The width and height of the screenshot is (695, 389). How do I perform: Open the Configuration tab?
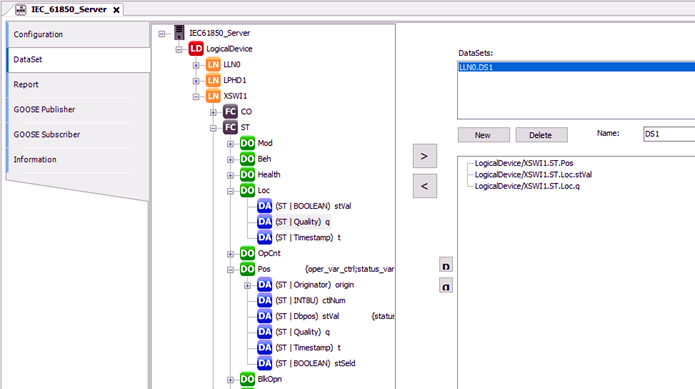pos(79,35)
